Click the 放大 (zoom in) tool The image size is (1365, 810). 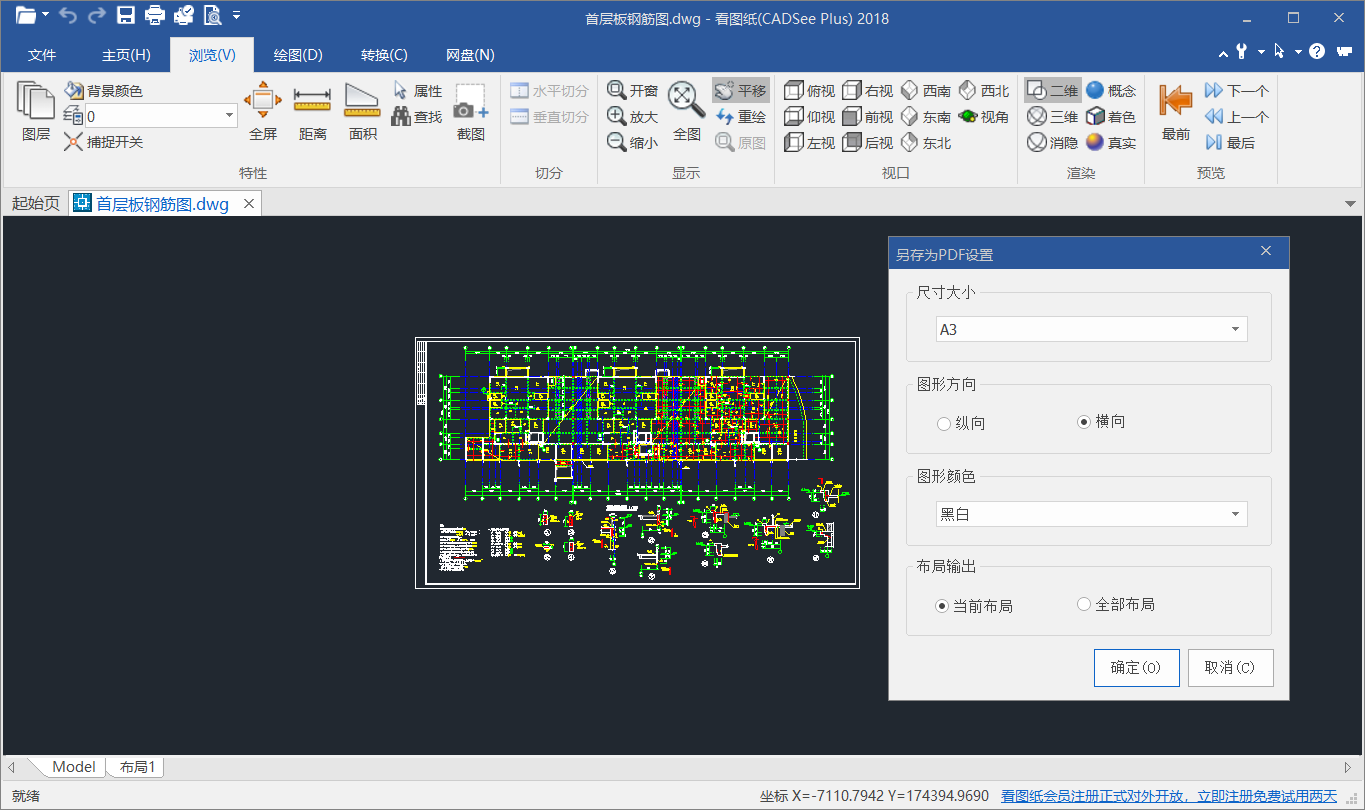point(634,116)
